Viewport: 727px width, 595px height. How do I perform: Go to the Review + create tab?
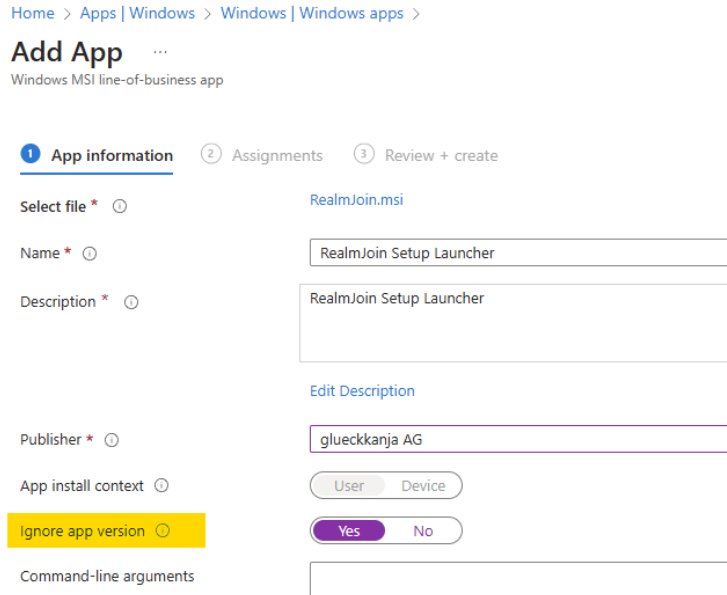click(x=440, y=156)
